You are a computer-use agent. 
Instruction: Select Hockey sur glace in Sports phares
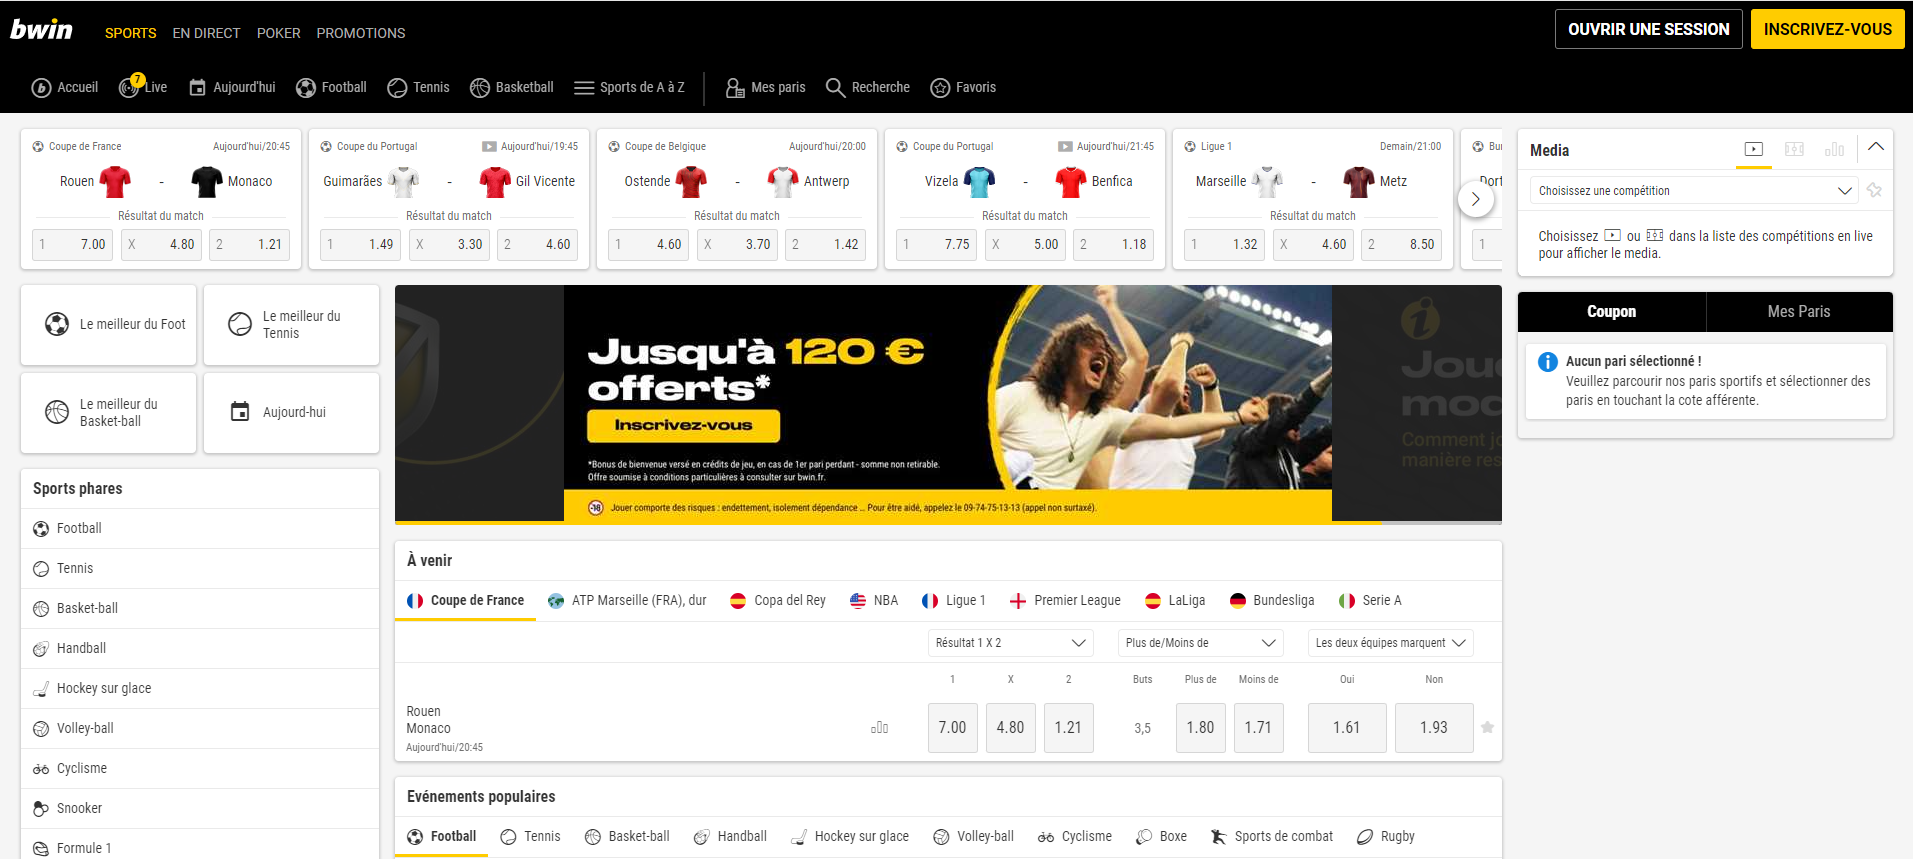point(200,688)
